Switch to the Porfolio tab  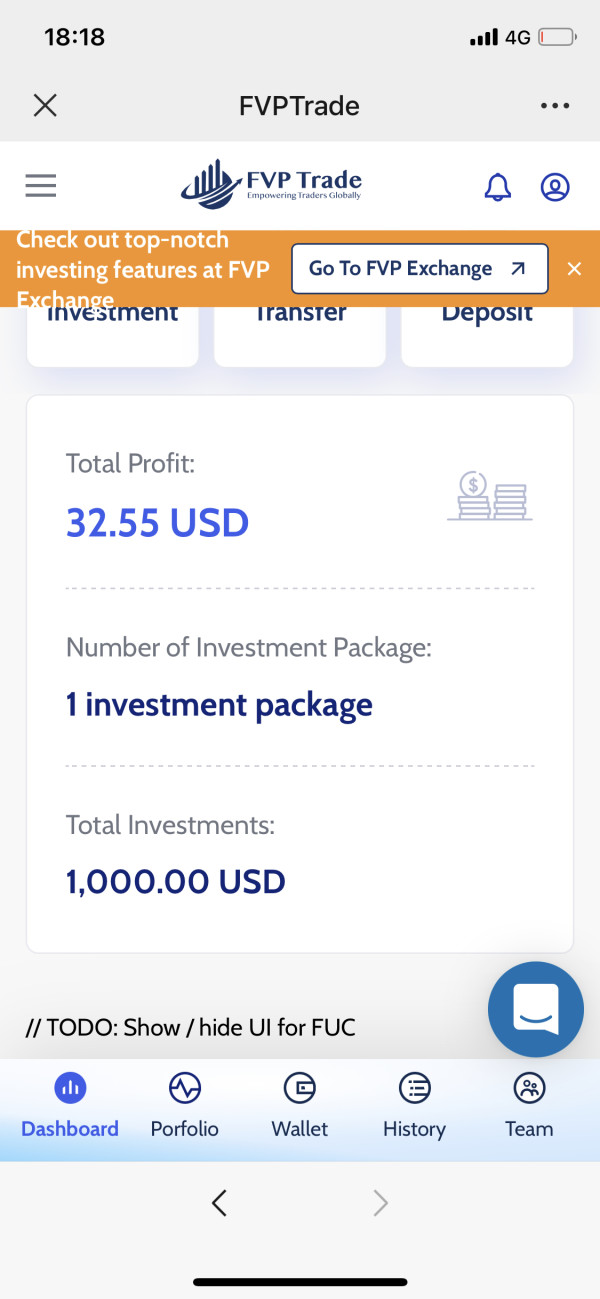[184, 1107]
